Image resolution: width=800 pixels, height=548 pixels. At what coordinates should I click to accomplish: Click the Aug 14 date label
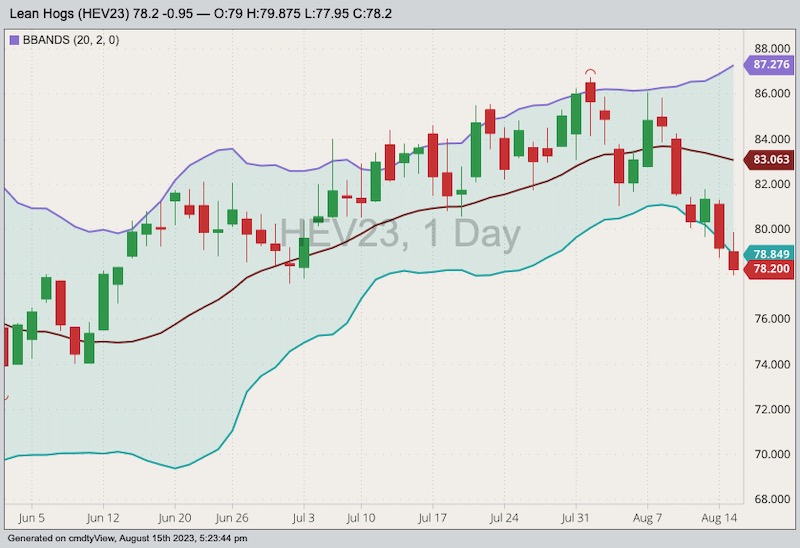(x=719, y=518)
